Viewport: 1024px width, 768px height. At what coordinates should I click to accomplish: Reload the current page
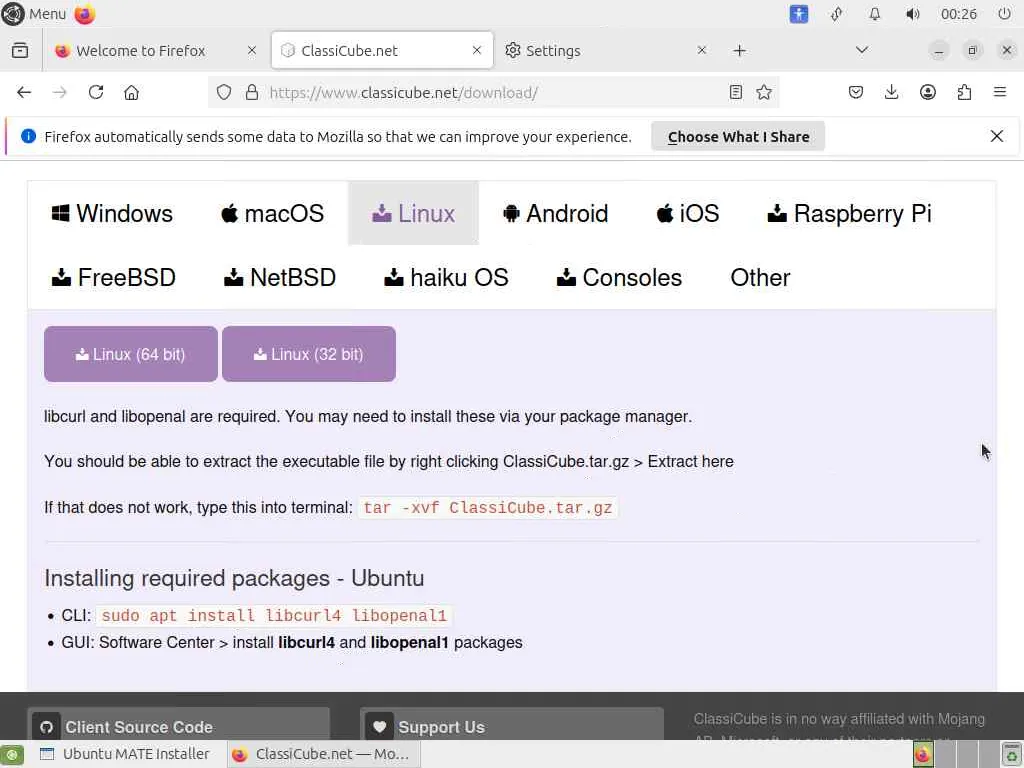96,93
